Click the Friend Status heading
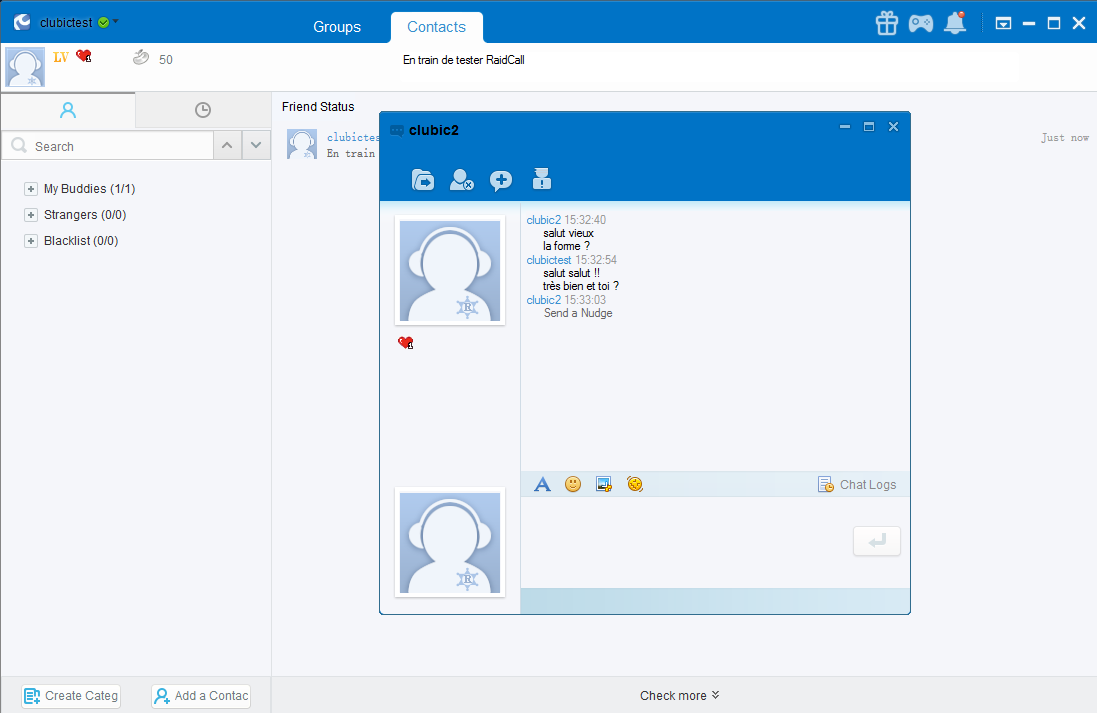 coord(318,106)
